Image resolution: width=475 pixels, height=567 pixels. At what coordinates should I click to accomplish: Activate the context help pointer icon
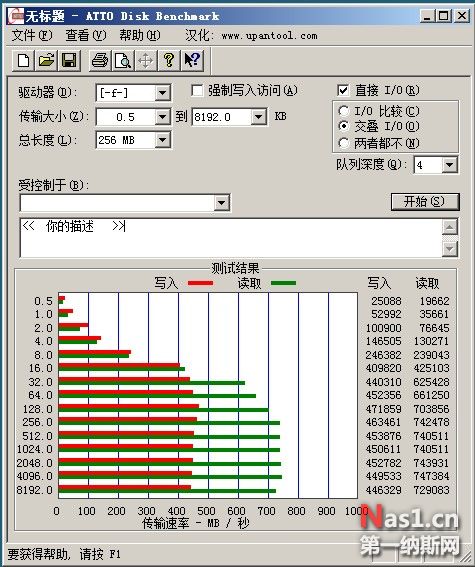192,60
